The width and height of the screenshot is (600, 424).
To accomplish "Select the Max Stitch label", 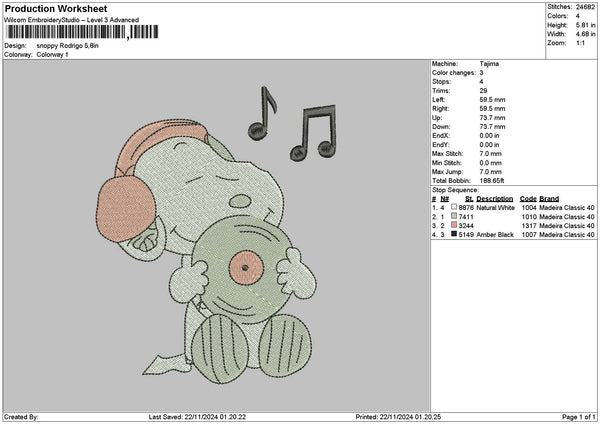I will point(448,154).
